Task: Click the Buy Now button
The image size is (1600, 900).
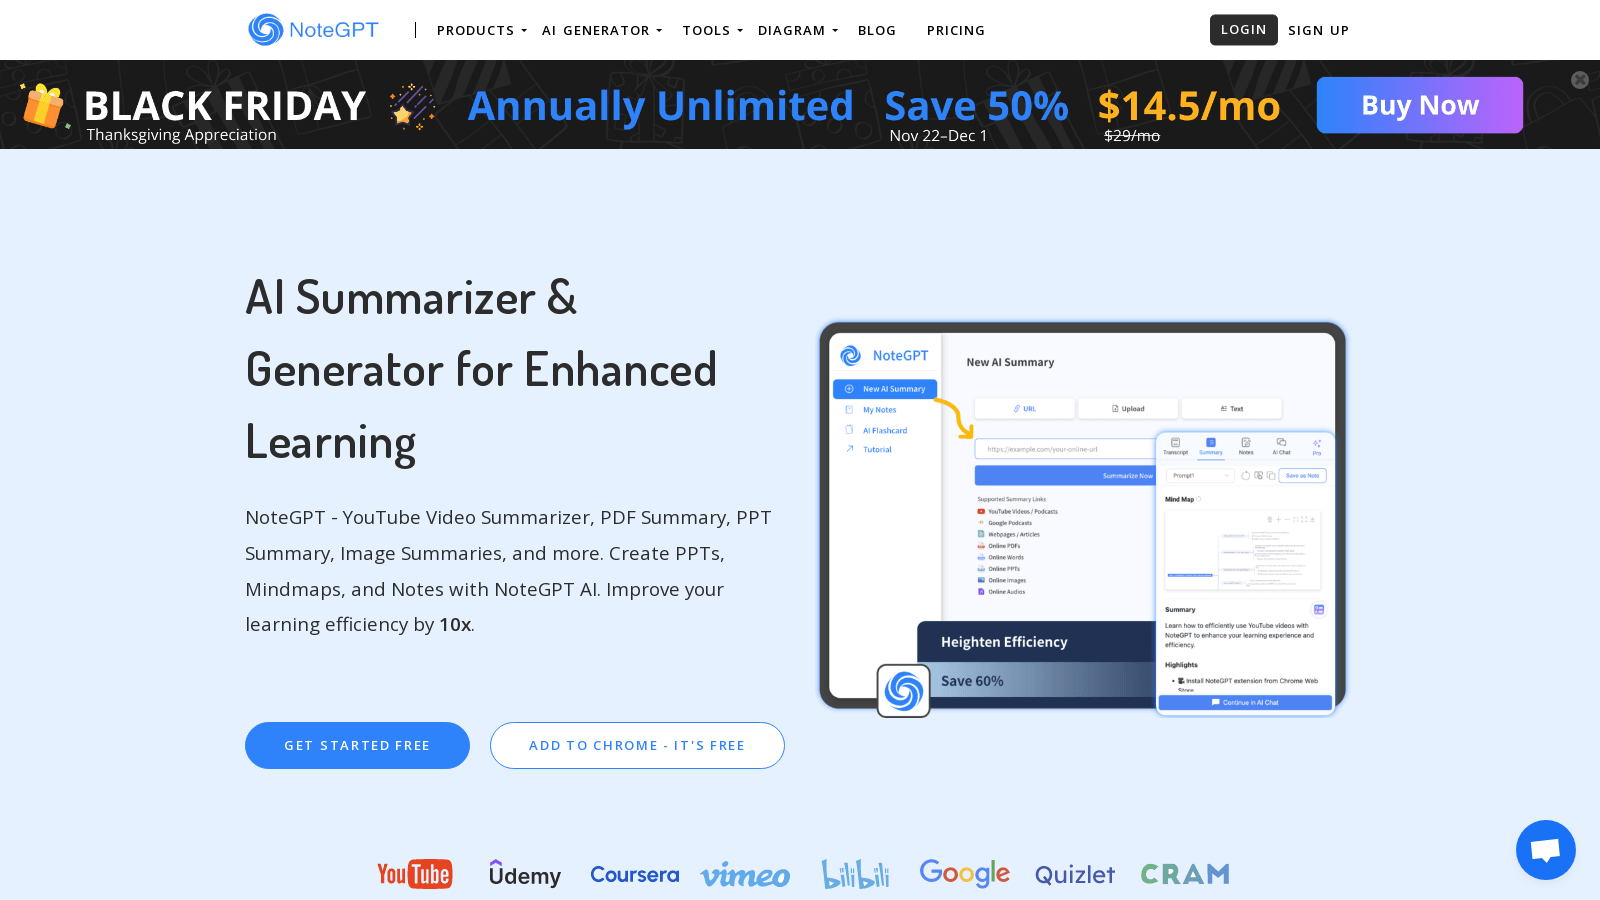Action: [x=1420, y=105]
